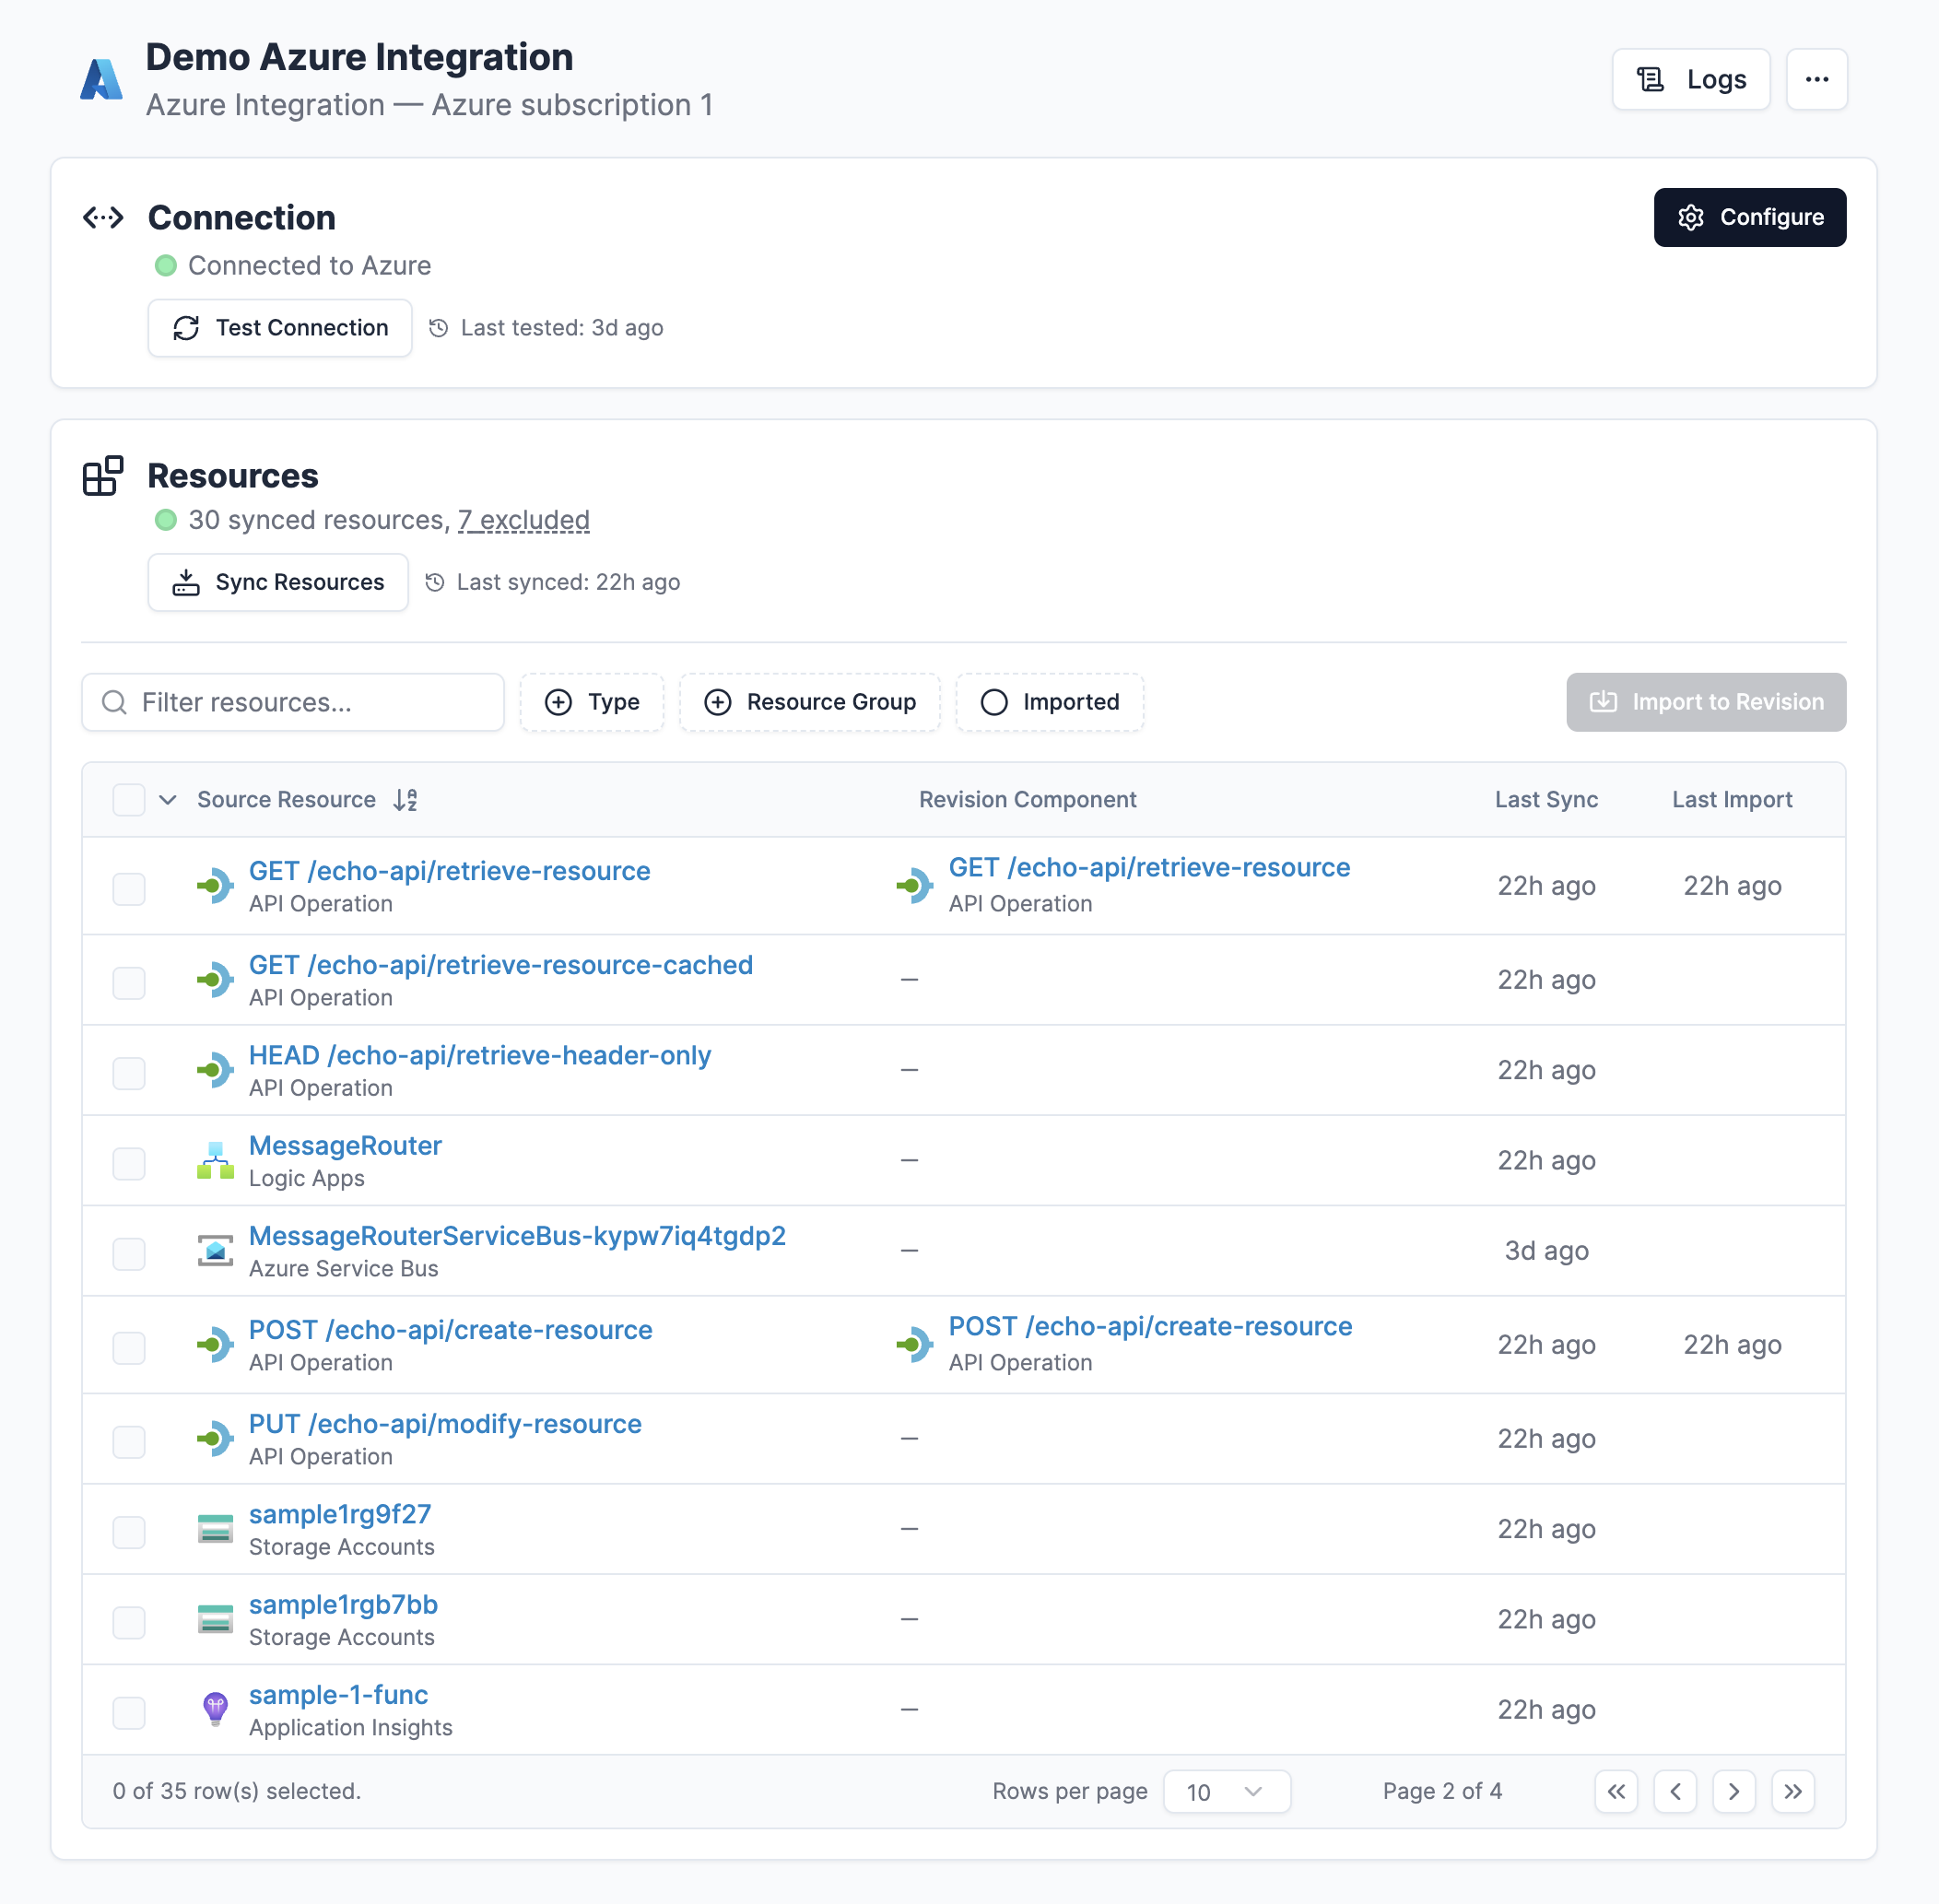Screen dimensions: 1939x1904
Task: Open the 7 excluded resources link
Action: click(x=523, y=520)
